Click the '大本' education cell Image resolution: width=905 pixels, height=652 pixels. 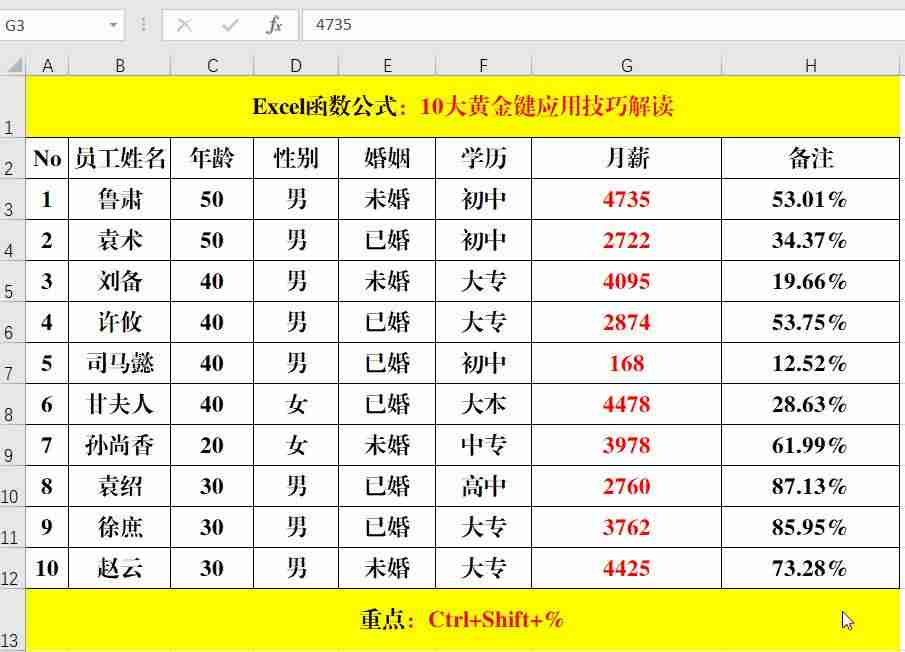coord(483,404)
